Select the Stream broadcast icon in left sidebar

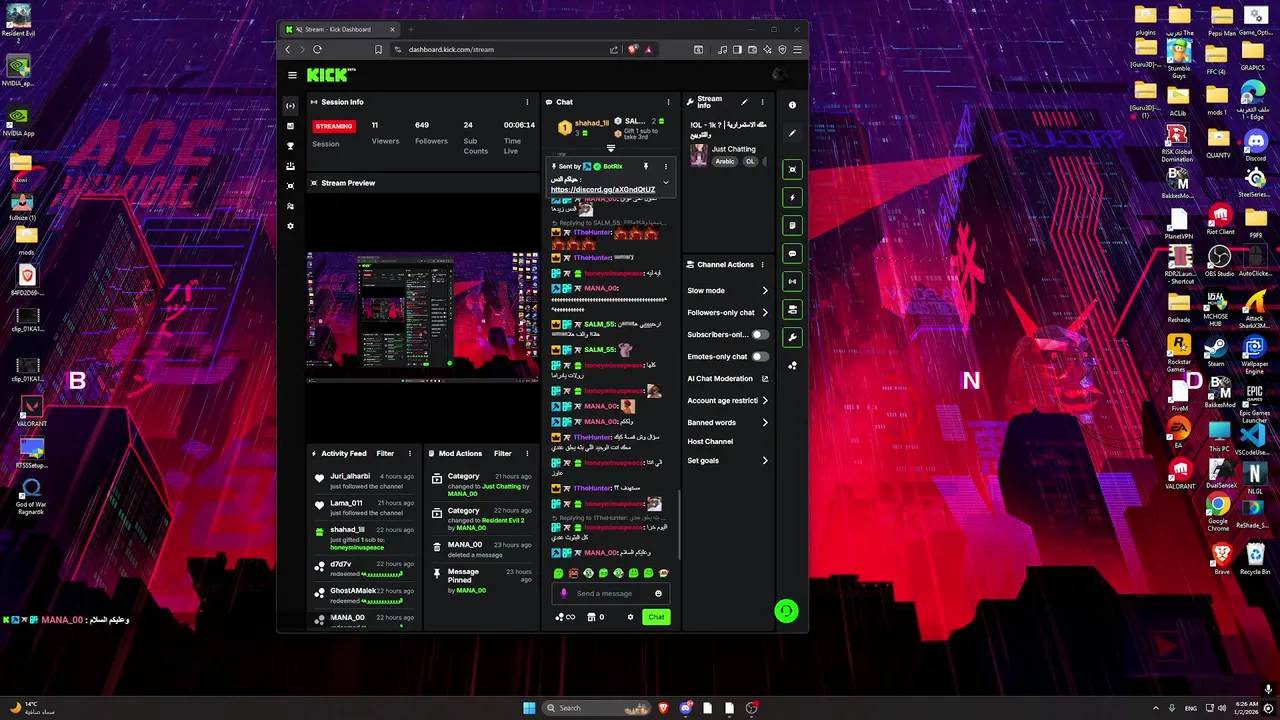click(x=291, y=106)
